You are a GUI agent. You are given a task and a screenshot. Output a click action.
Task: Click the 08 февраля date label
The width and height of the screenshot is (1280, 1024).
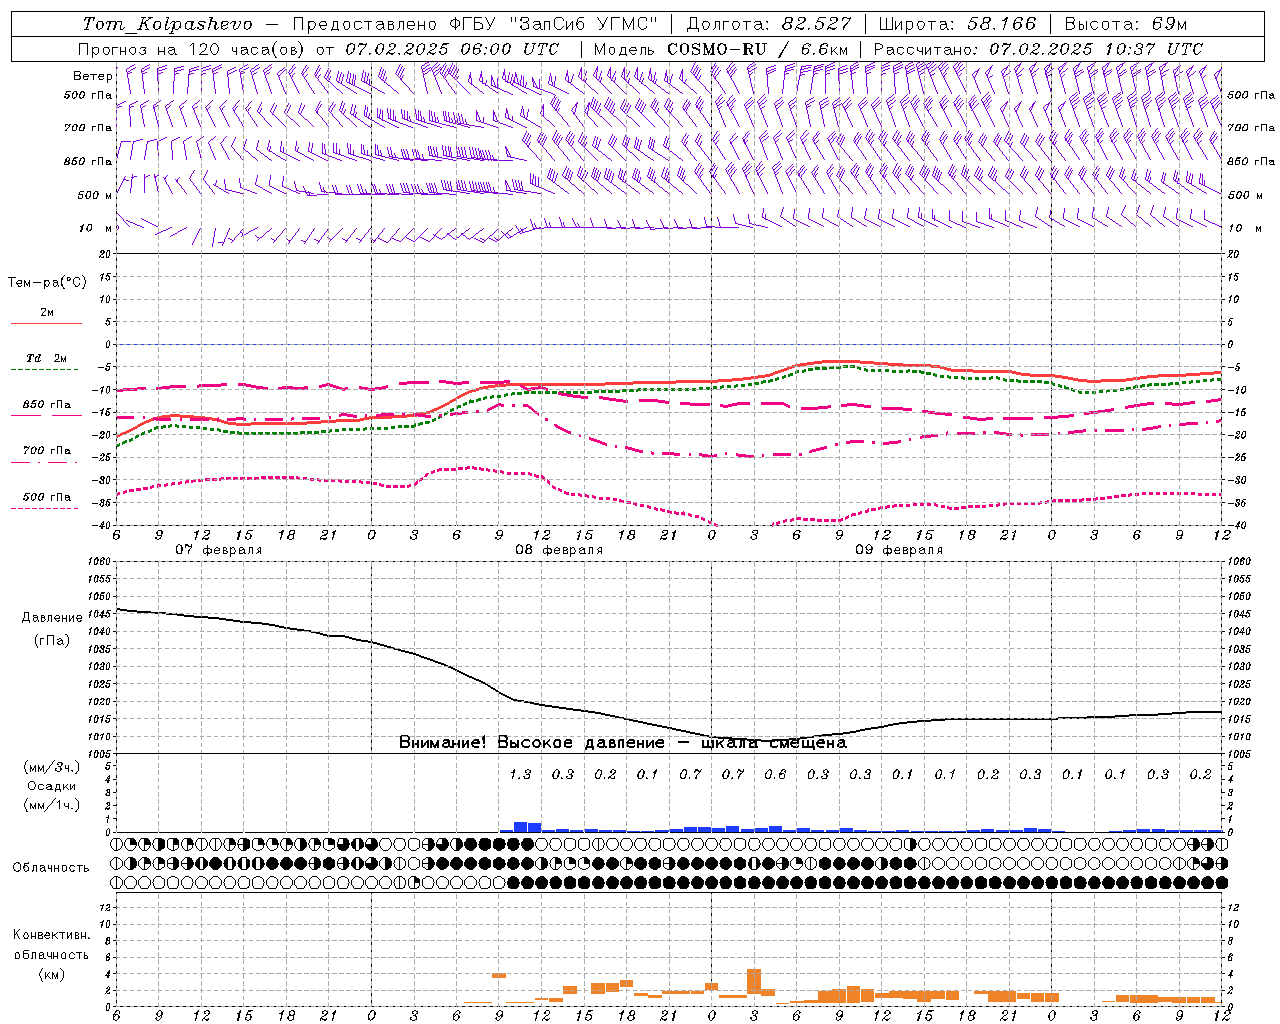(x=559, y=550)
